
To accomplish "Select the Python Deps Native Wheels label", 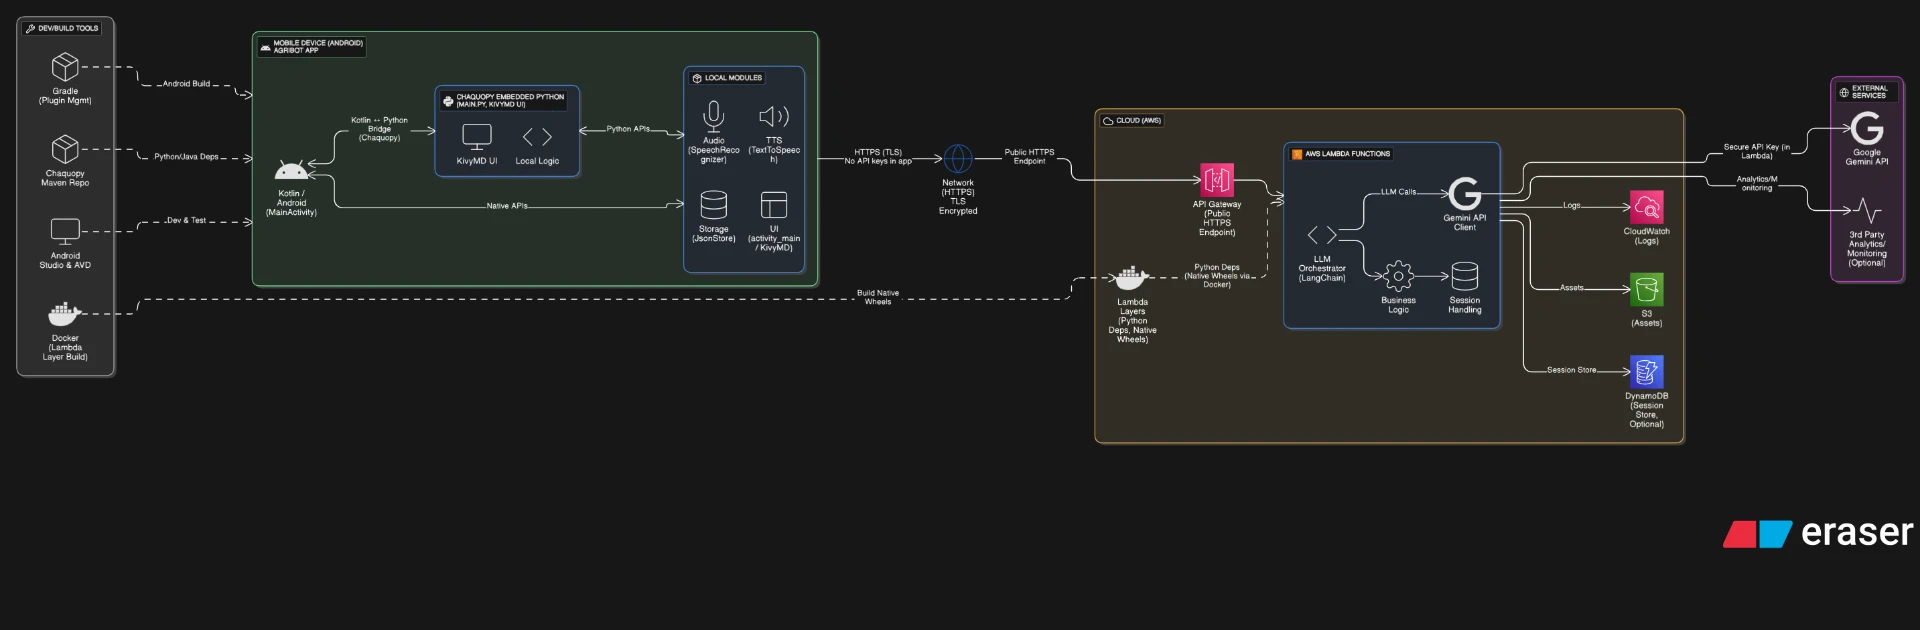I will 1217,276.
